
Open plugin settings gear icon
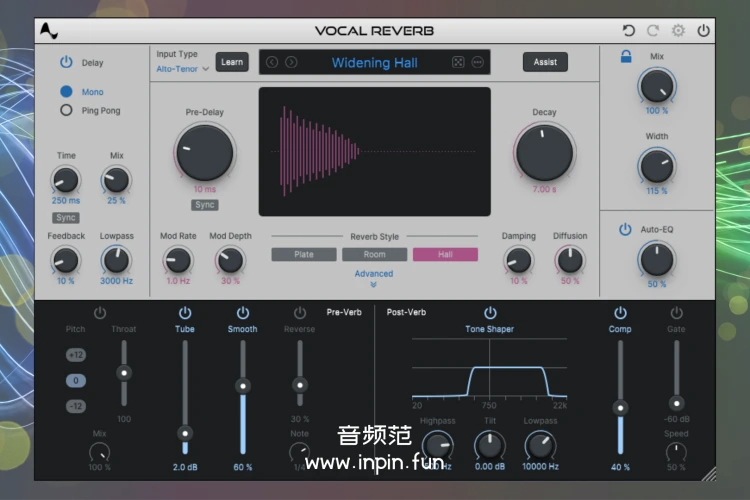[x=678, y=31]
